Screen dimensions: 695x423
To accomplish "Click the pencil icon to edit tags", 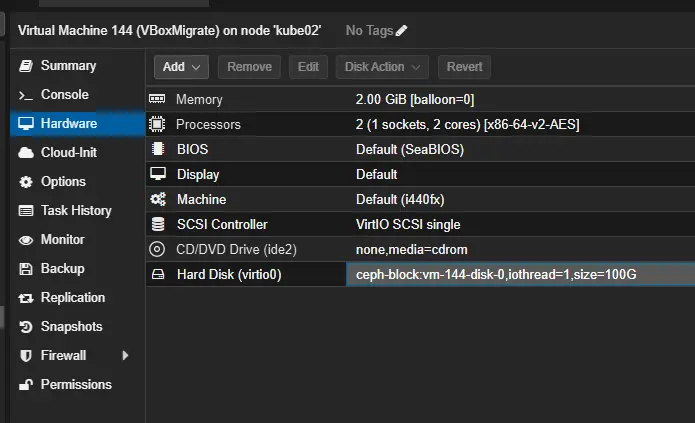I will pyautogui.click(x=402, y=30).
